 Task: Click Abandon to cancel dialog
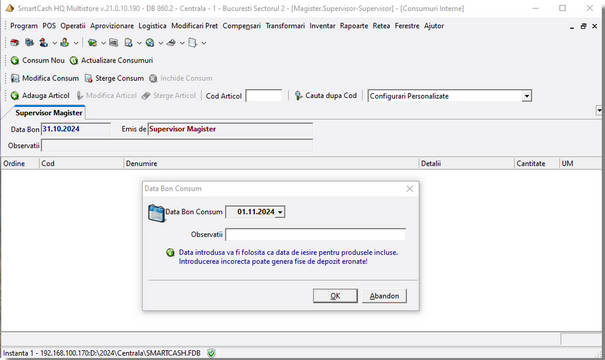click(384, 296)
